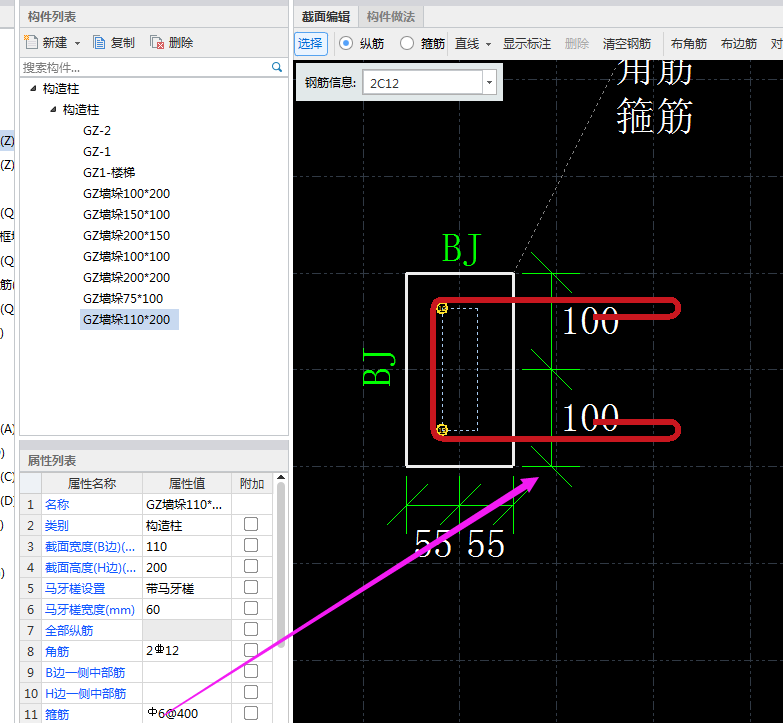This screenshot has width=783, height=723.
Task: Click 清空钢筋 in the toolbar
Action: tap(627, 43)
